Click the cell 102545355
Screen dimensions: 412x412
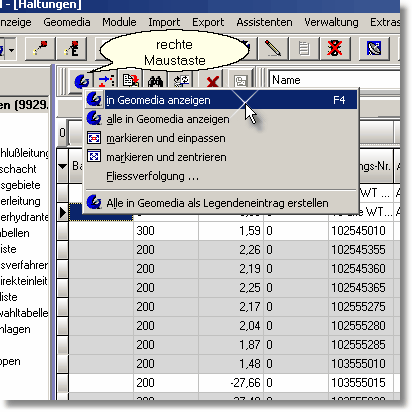point(361,250)
